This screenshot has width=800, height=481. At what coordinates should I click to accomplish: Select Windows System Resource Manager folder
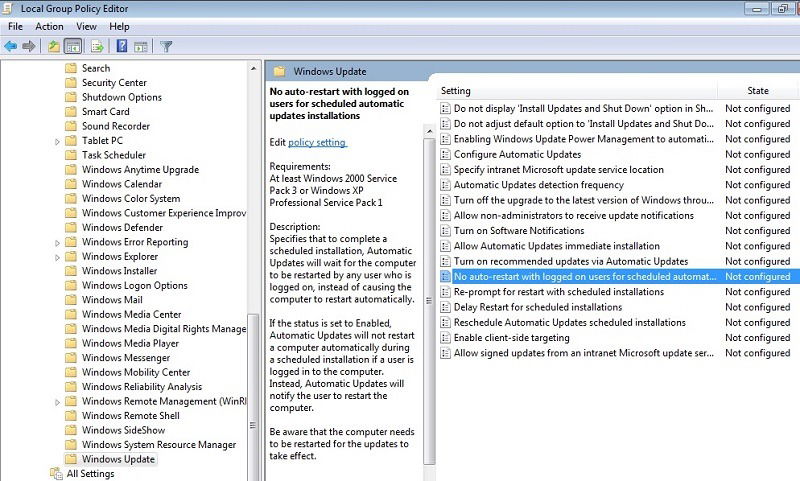point(159,445)
